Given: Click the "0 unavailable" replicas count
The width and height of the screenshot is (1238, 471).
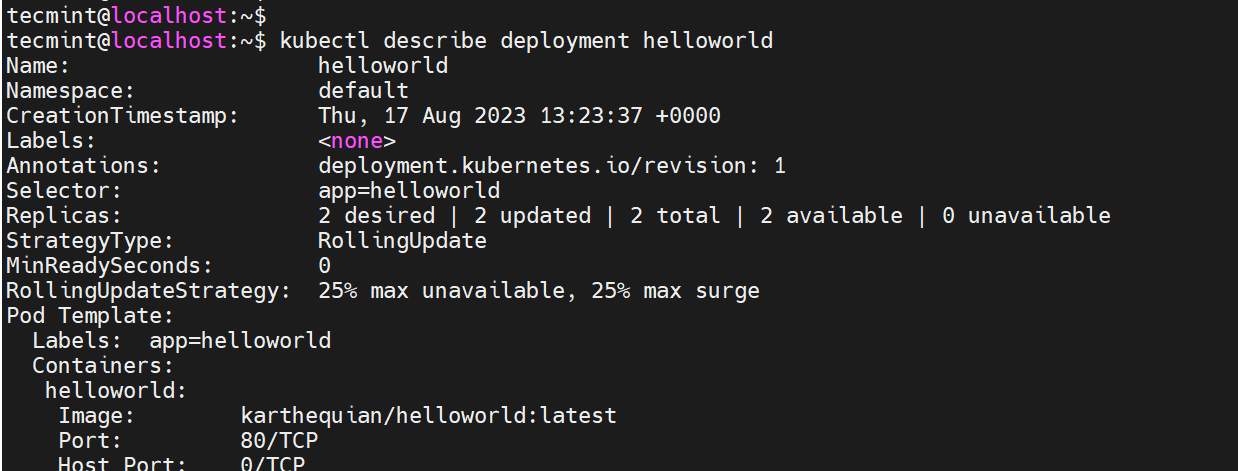Looking at the screenshot, I should [x=1026, y=216].
